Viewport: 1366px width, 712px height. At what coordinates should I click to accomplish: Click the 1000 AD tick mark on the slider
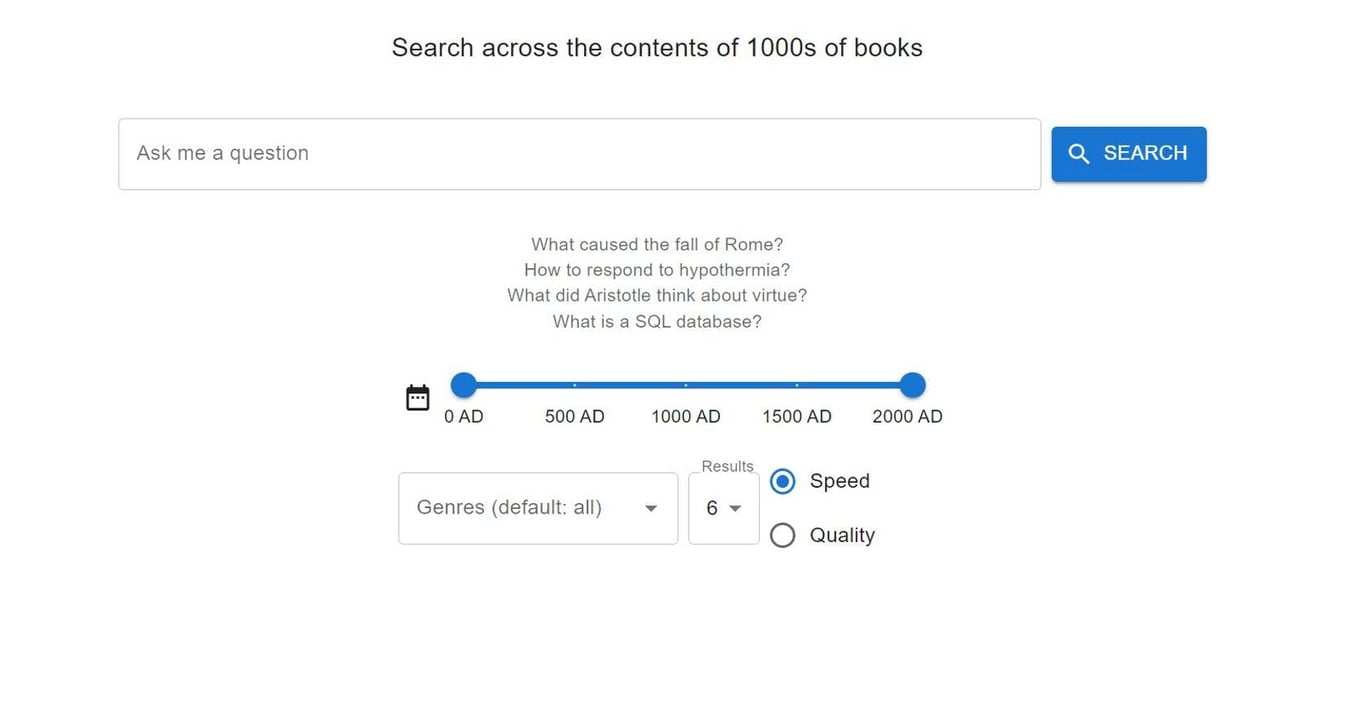coord(685,385)
